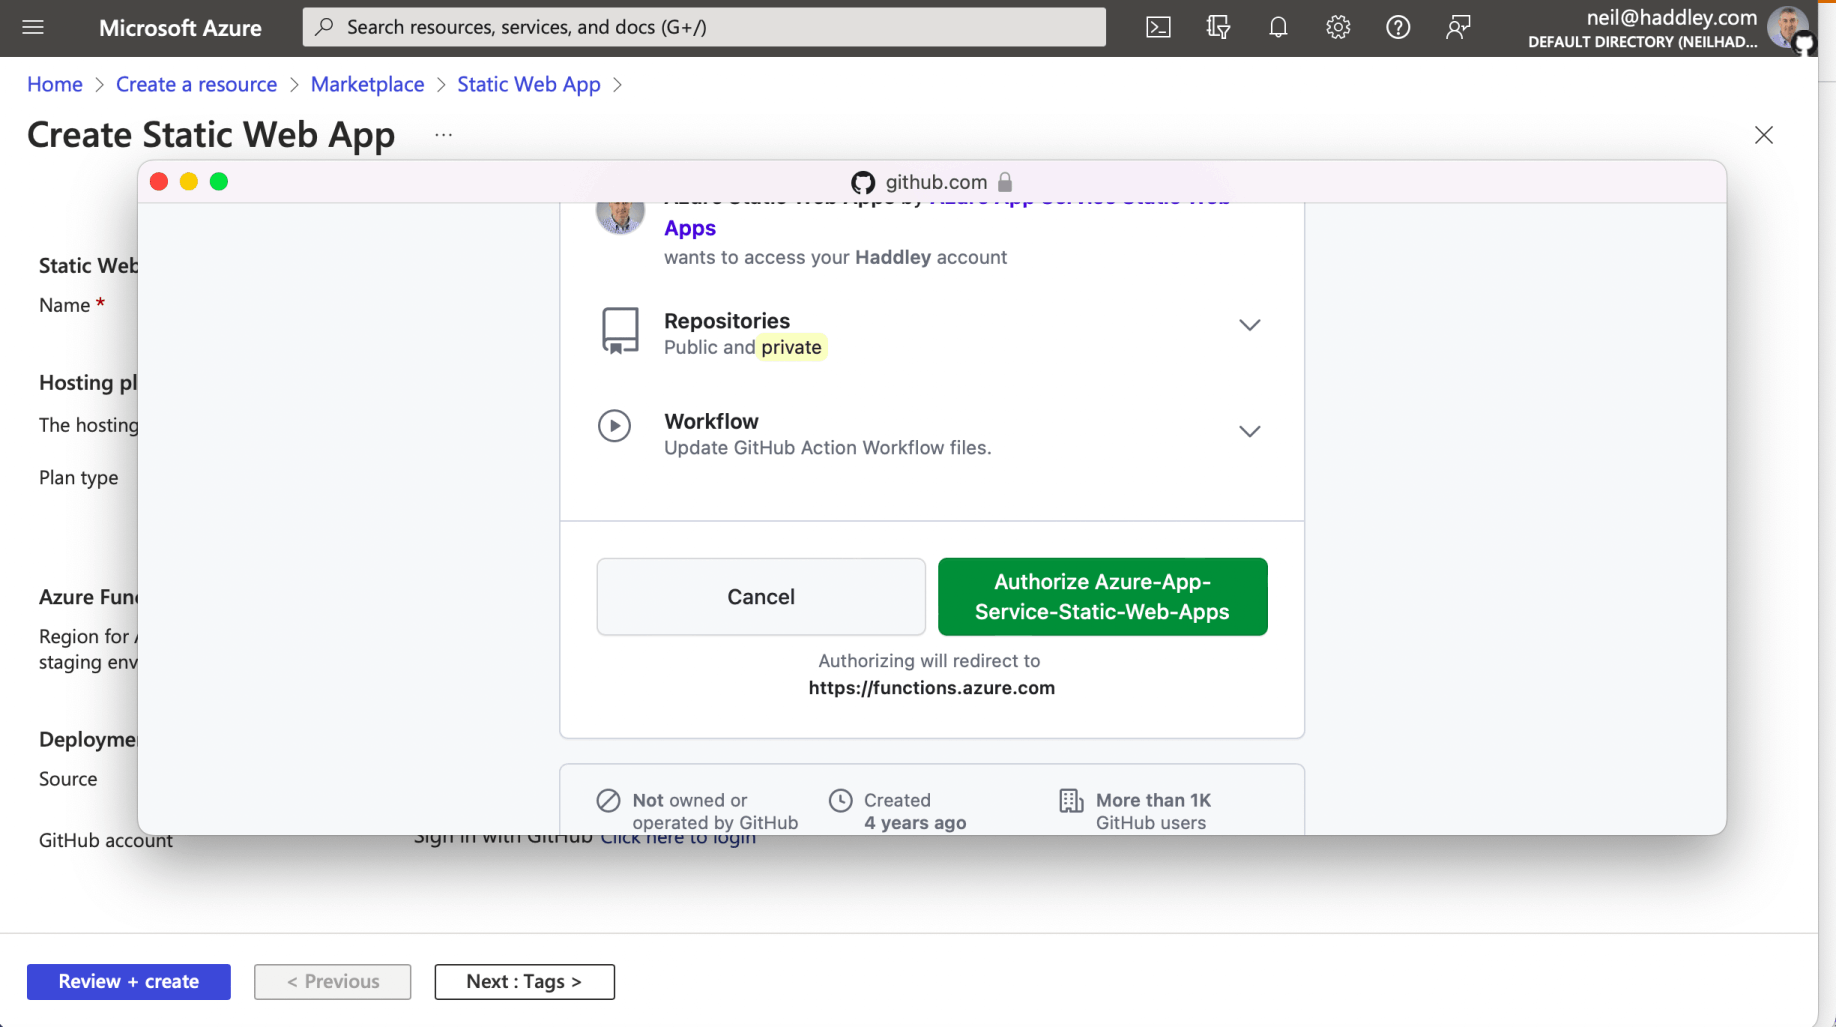Go to Next : Tags step
This screenshot has width=1836, height=1027.
524,982
